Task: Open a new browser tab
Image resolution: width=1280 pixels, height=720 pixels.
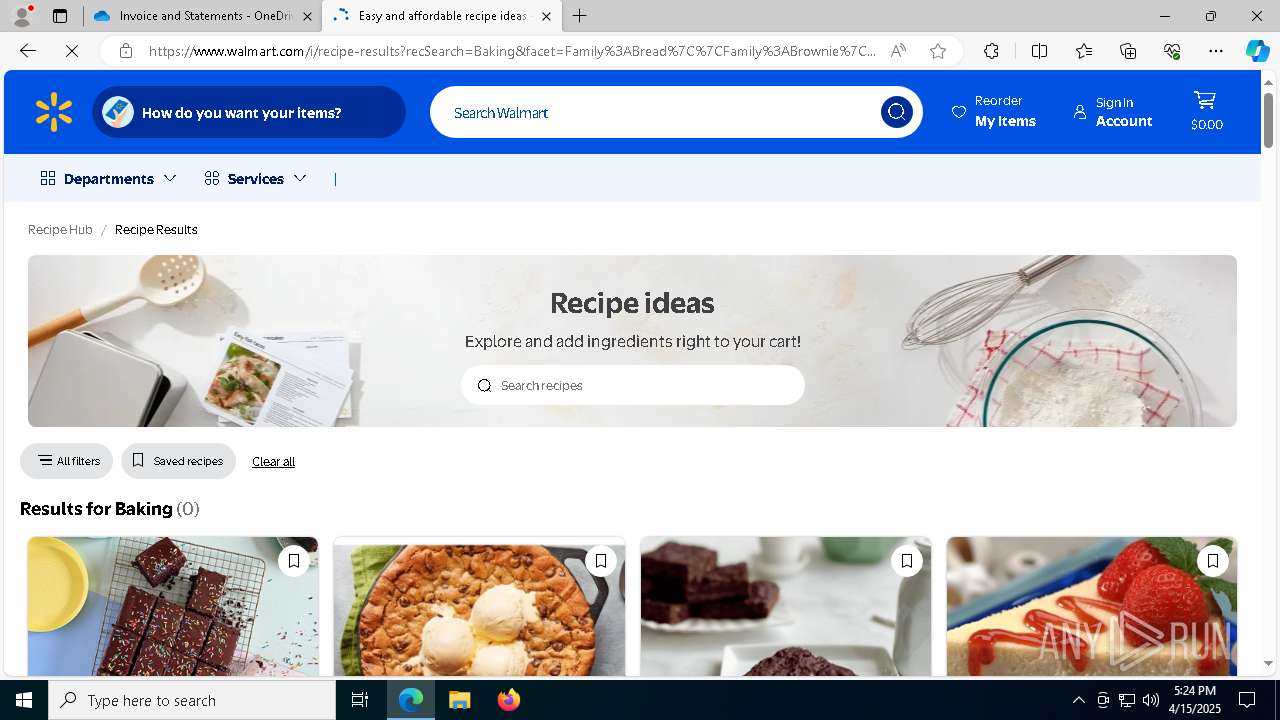Action: pos(580,16)
